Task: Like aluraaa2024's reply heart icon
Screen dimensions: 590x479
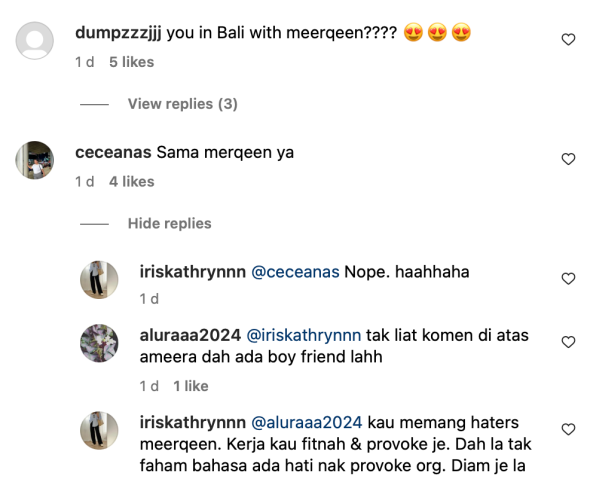Action: click(568, 342)
